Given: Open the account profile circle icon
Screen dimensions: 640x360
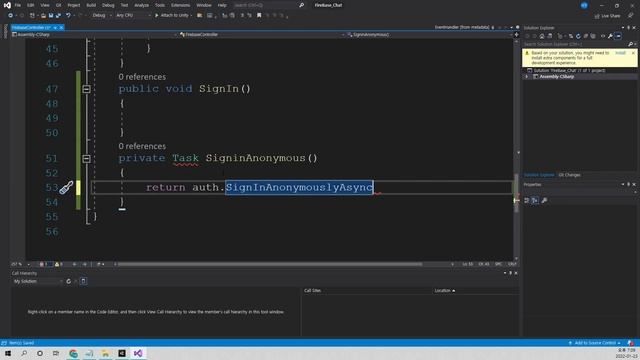Looking at the screenshot, I should click(584, 5).
